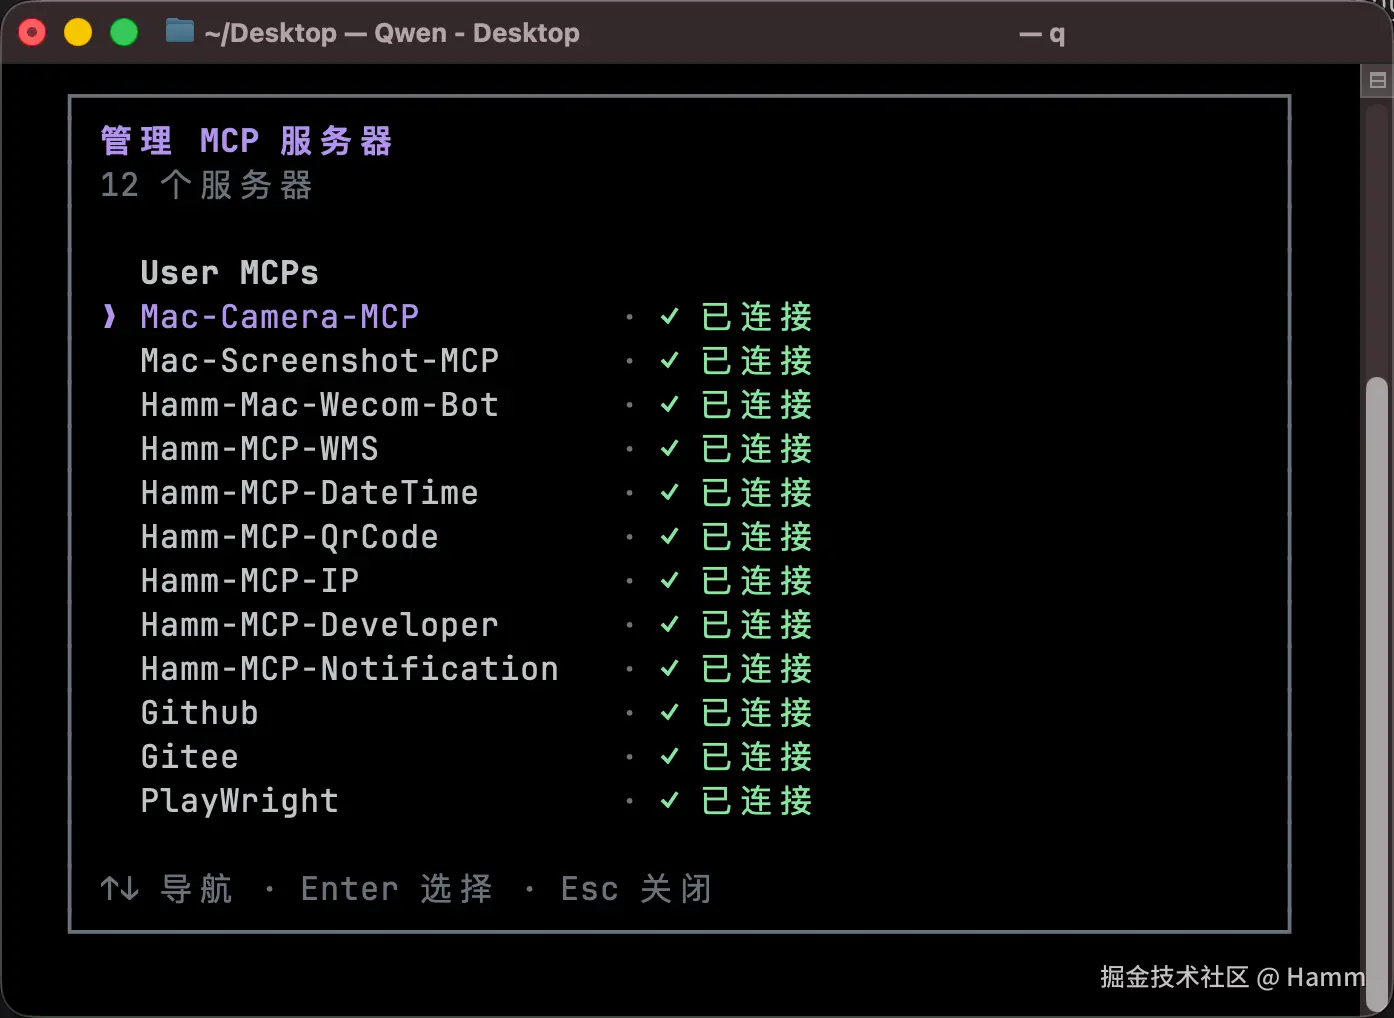Click the pane split icon at top right
The image size is (1394, 1018).
1377,81
